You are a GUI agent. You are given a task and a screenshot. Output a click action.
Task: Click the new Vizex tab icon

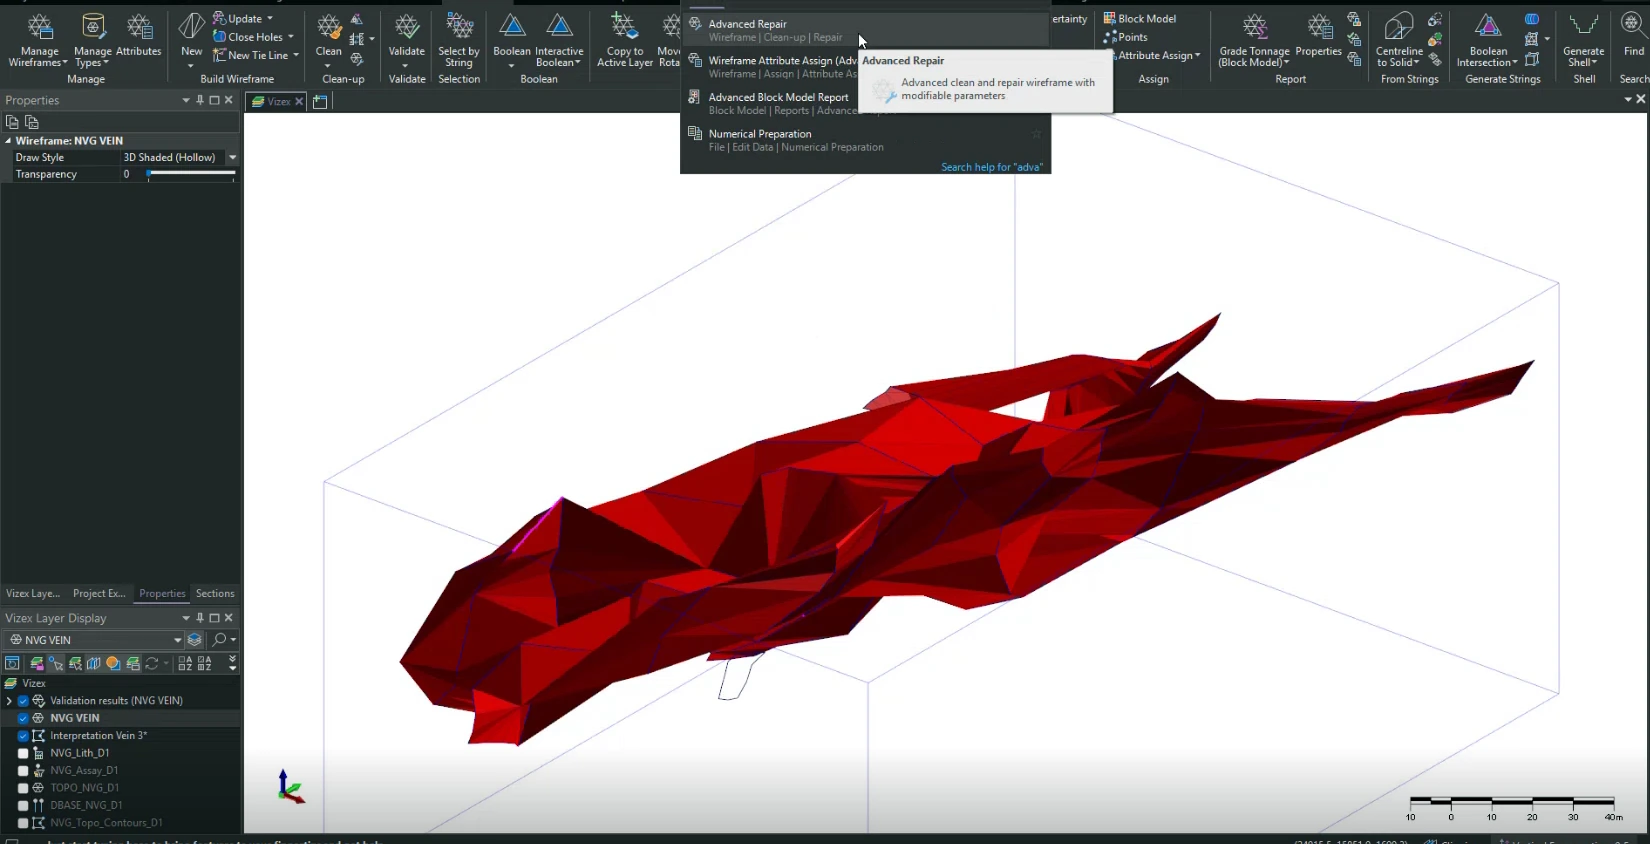(x=320, y=101)
